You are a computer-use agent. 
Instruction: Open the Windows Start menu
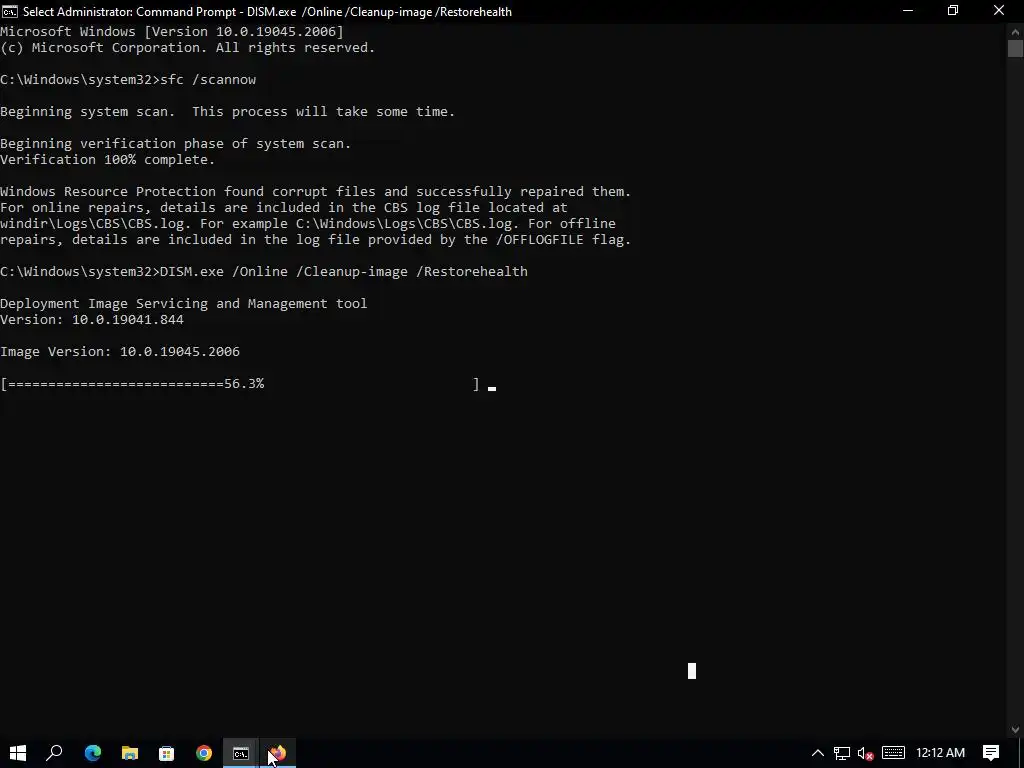tap(18, 753)
